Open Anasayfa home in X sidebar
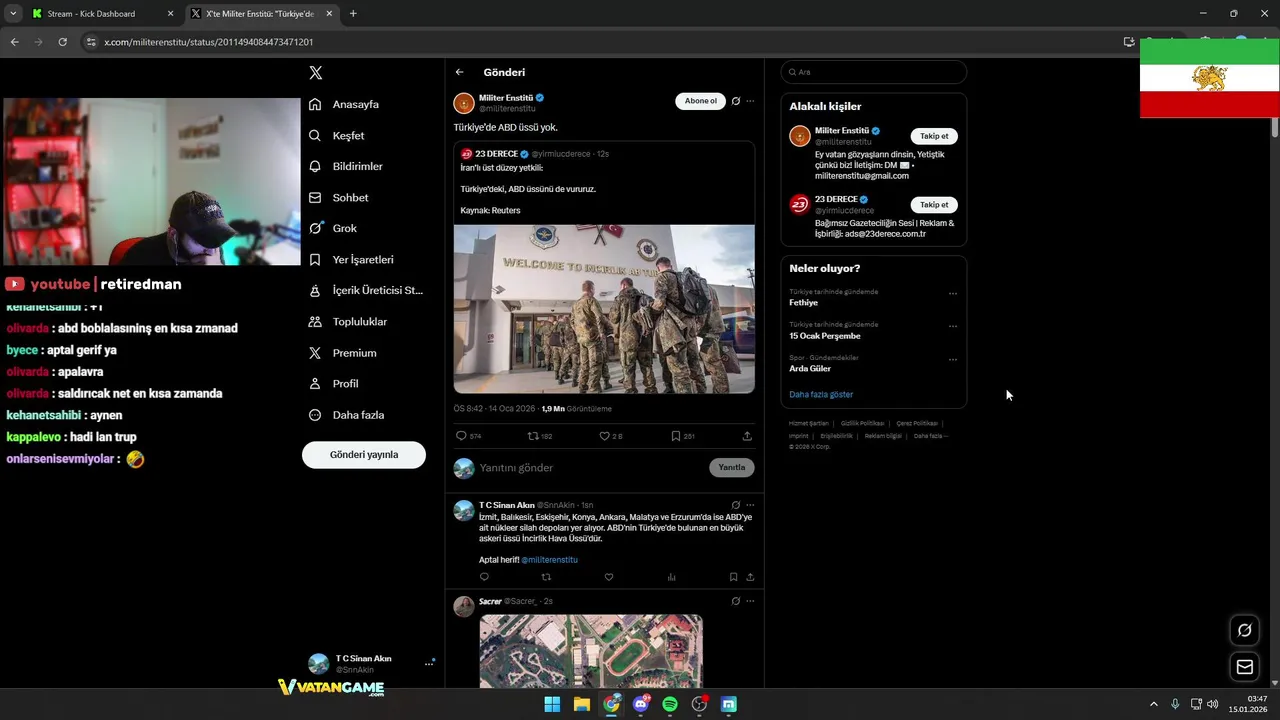1280x720 pixels. (x=344, y=104)
